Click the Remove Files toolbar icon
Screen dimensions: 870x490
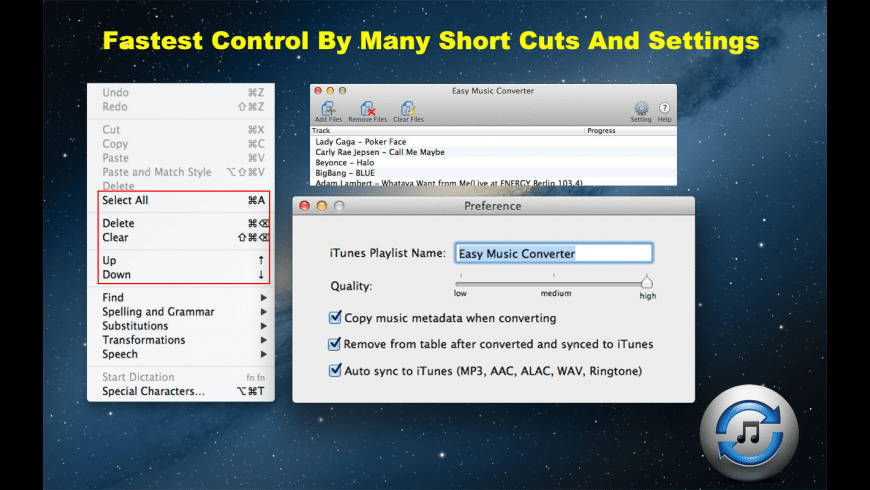pyautogui.click(x=367, y=112)
